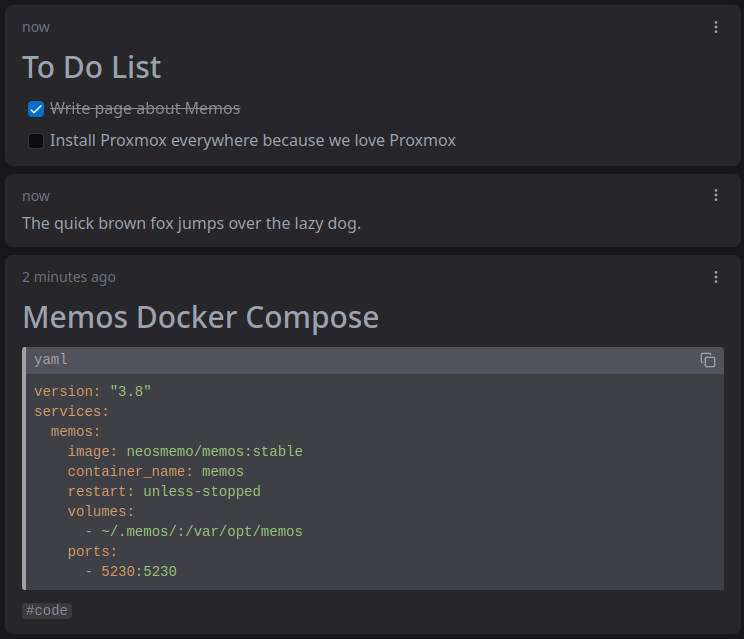This screenshot has height=639, width=744.
Task: Click the strikethrough text 'Write page about Memos'
Action: coord(145,109)
